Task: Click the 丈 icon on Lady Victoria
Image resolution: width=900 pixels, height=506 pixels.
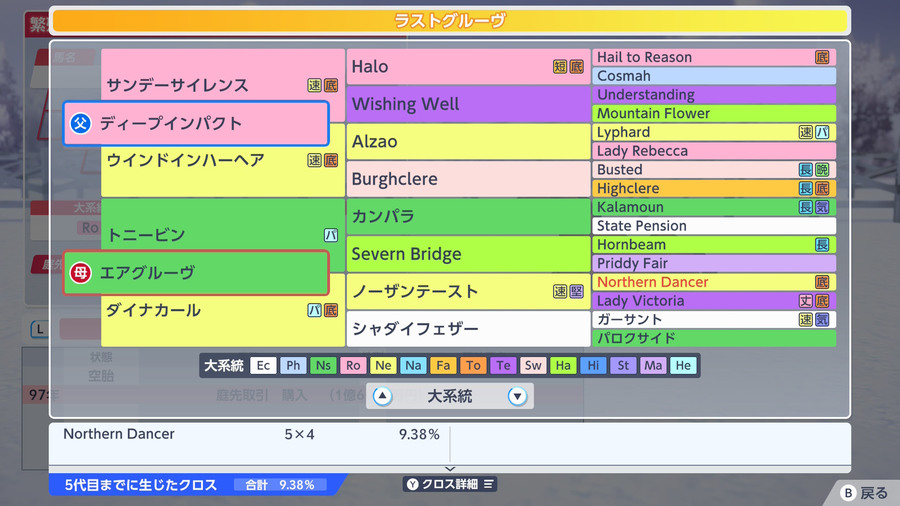Action: tap(805, 301)
